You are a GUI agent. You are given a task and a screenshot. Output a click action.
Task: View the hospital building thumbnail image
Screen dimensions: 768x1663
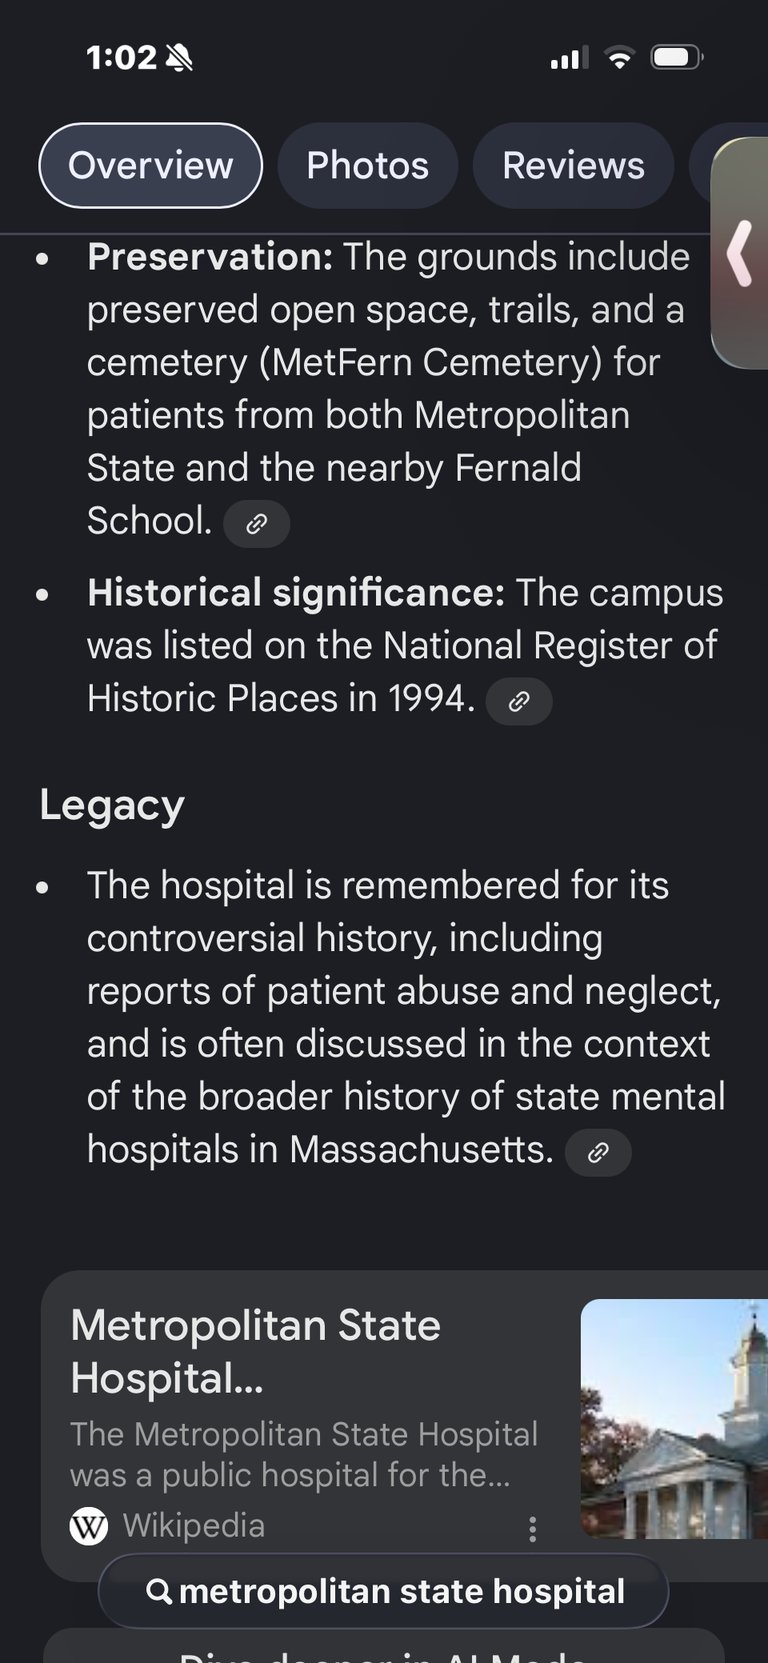[674, 1418]
